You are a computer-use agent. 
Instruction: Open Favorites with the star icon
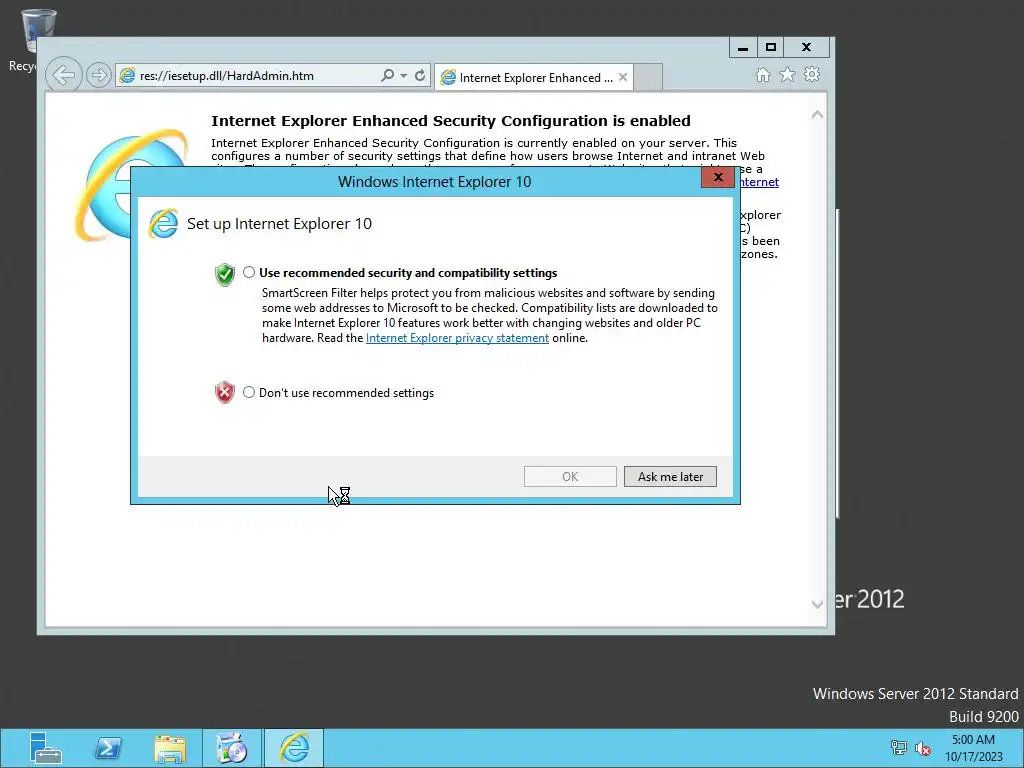[787, 75]
